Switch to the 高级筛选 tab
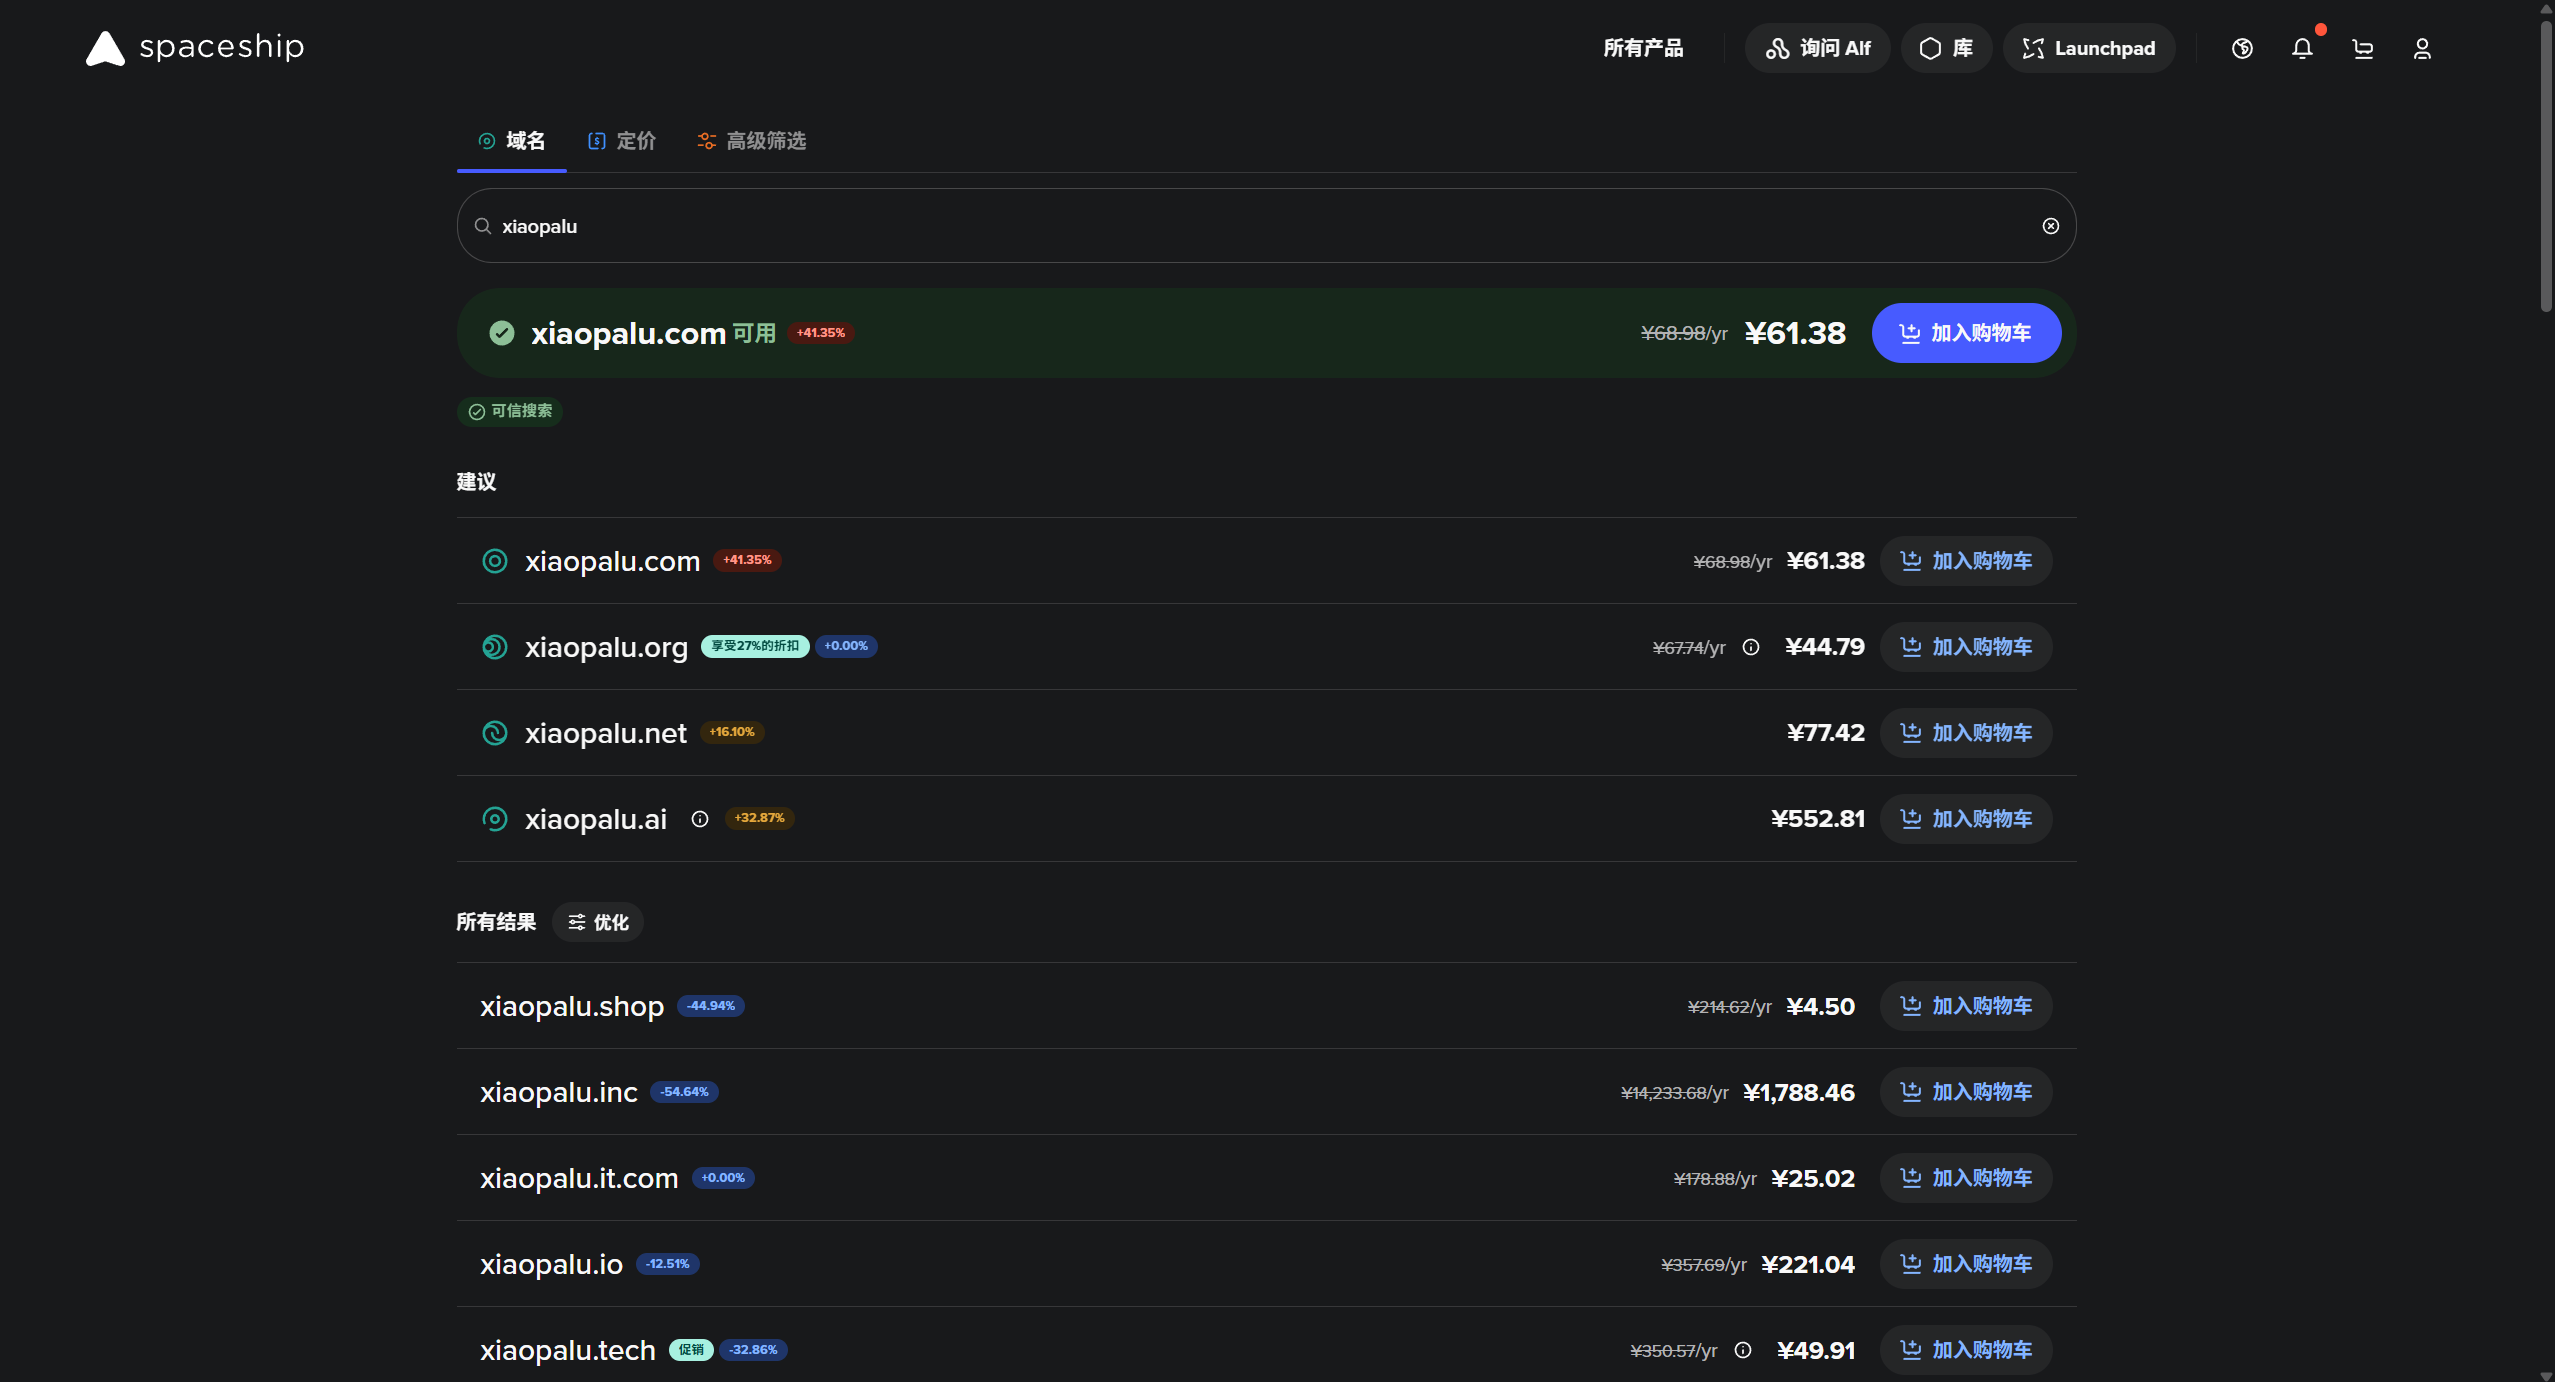Viewport: 2555px width, 1382px height. [752, 141]
